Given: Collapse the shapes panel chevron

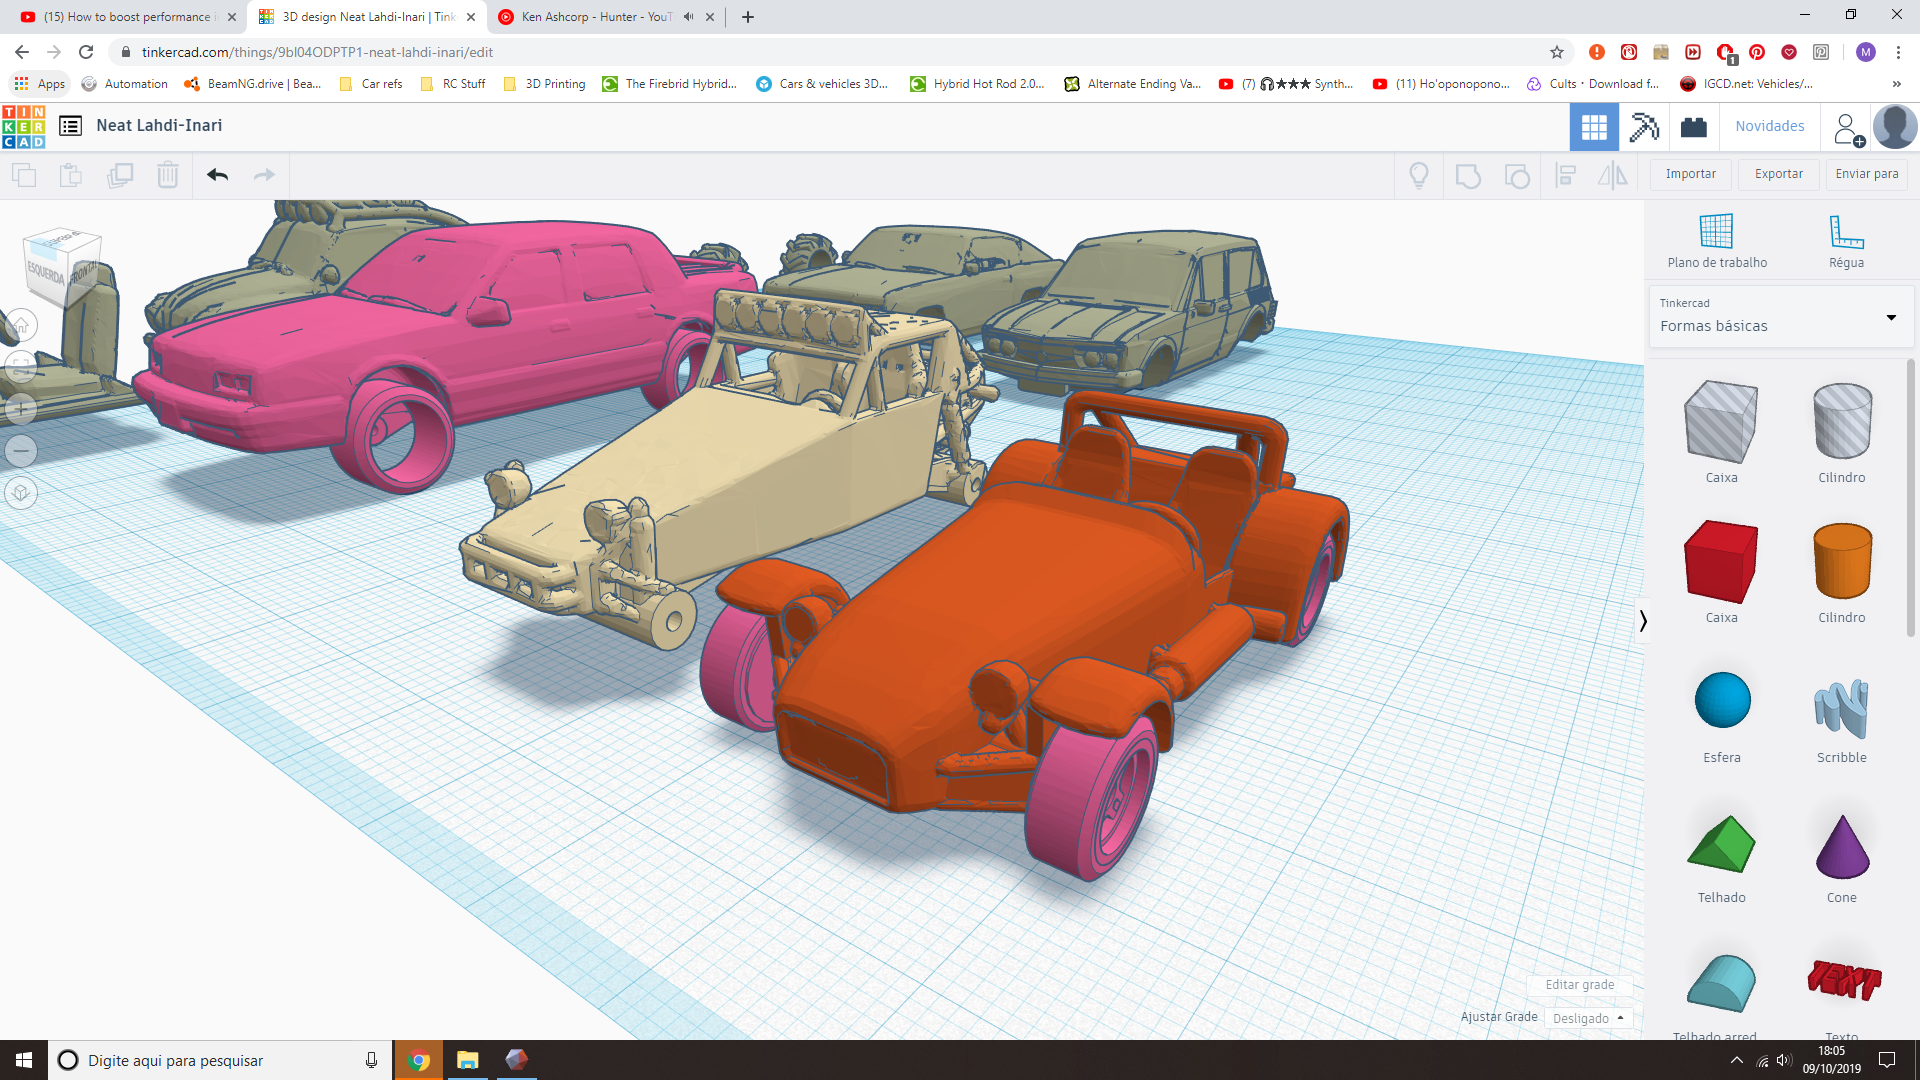Looking at the screenshot, I should [1643, 621].
